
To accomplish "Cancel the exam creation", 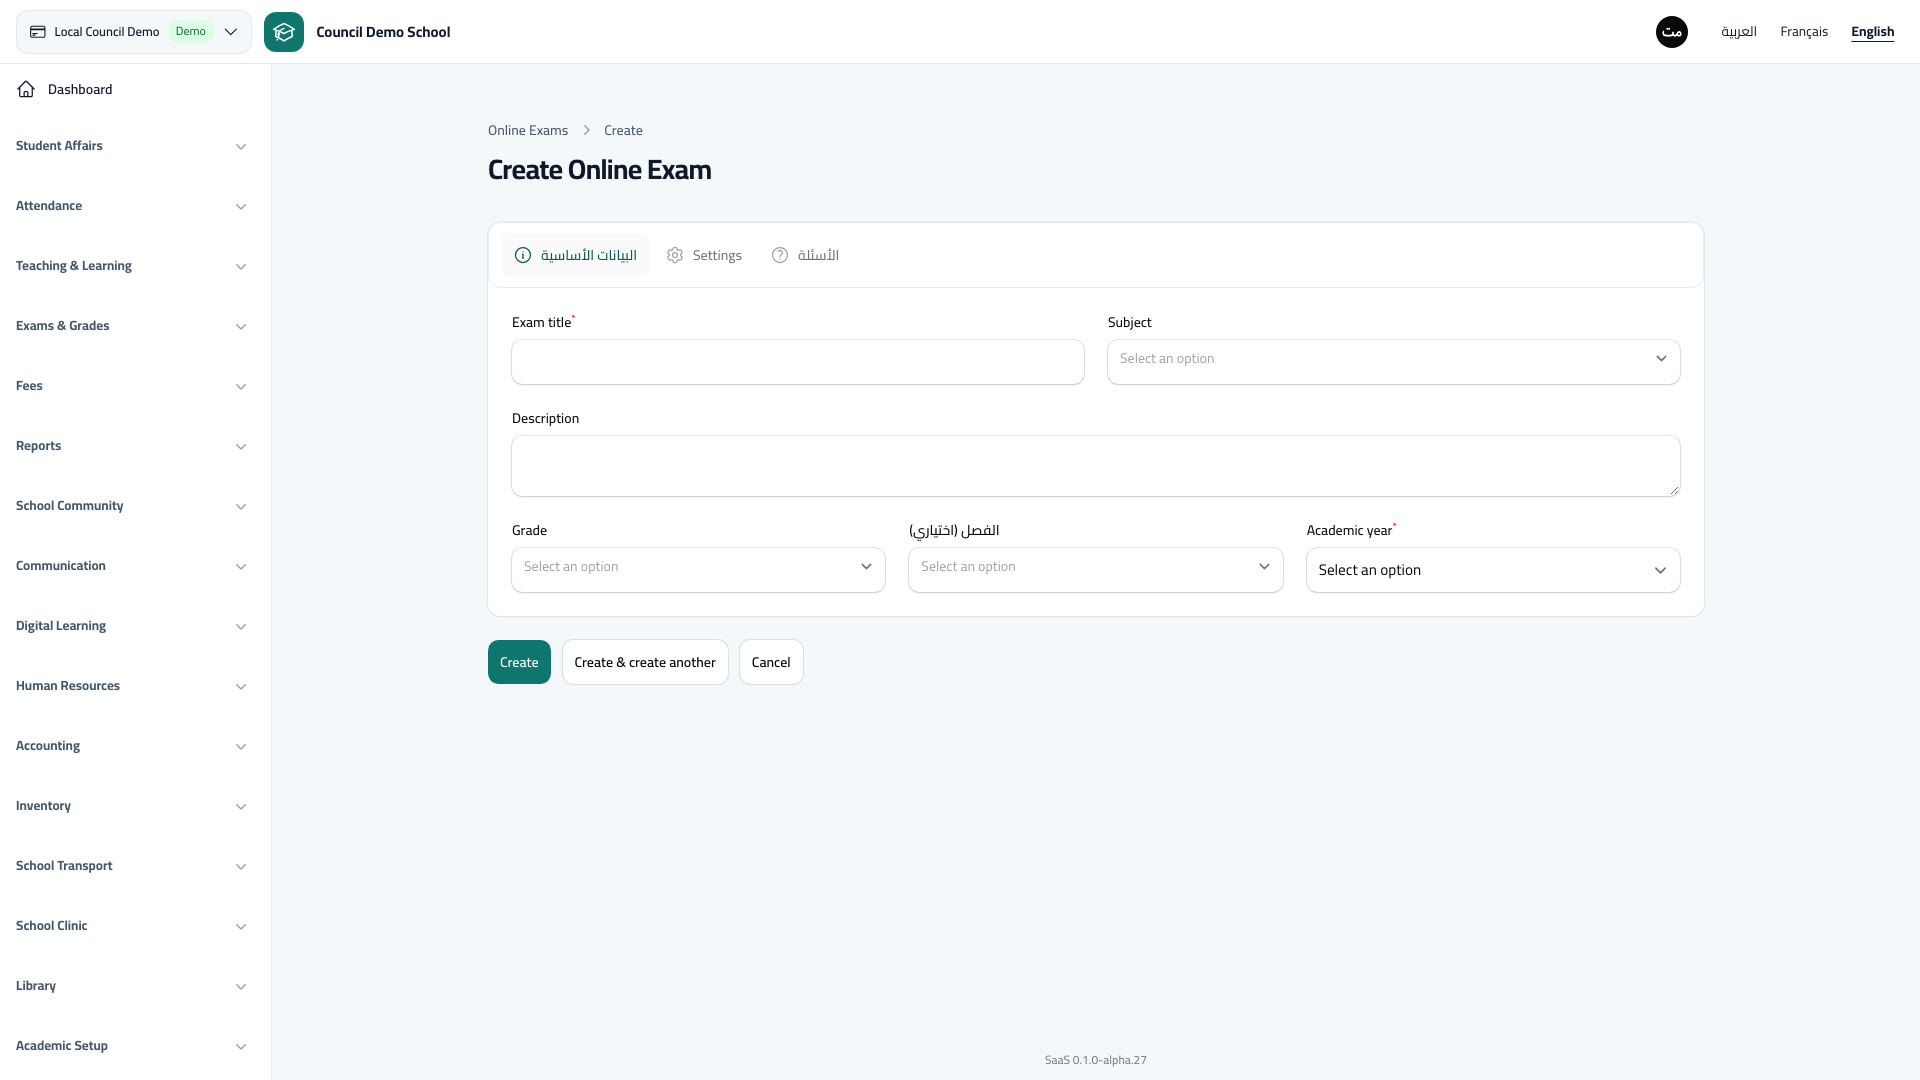I will pos(771,662).
